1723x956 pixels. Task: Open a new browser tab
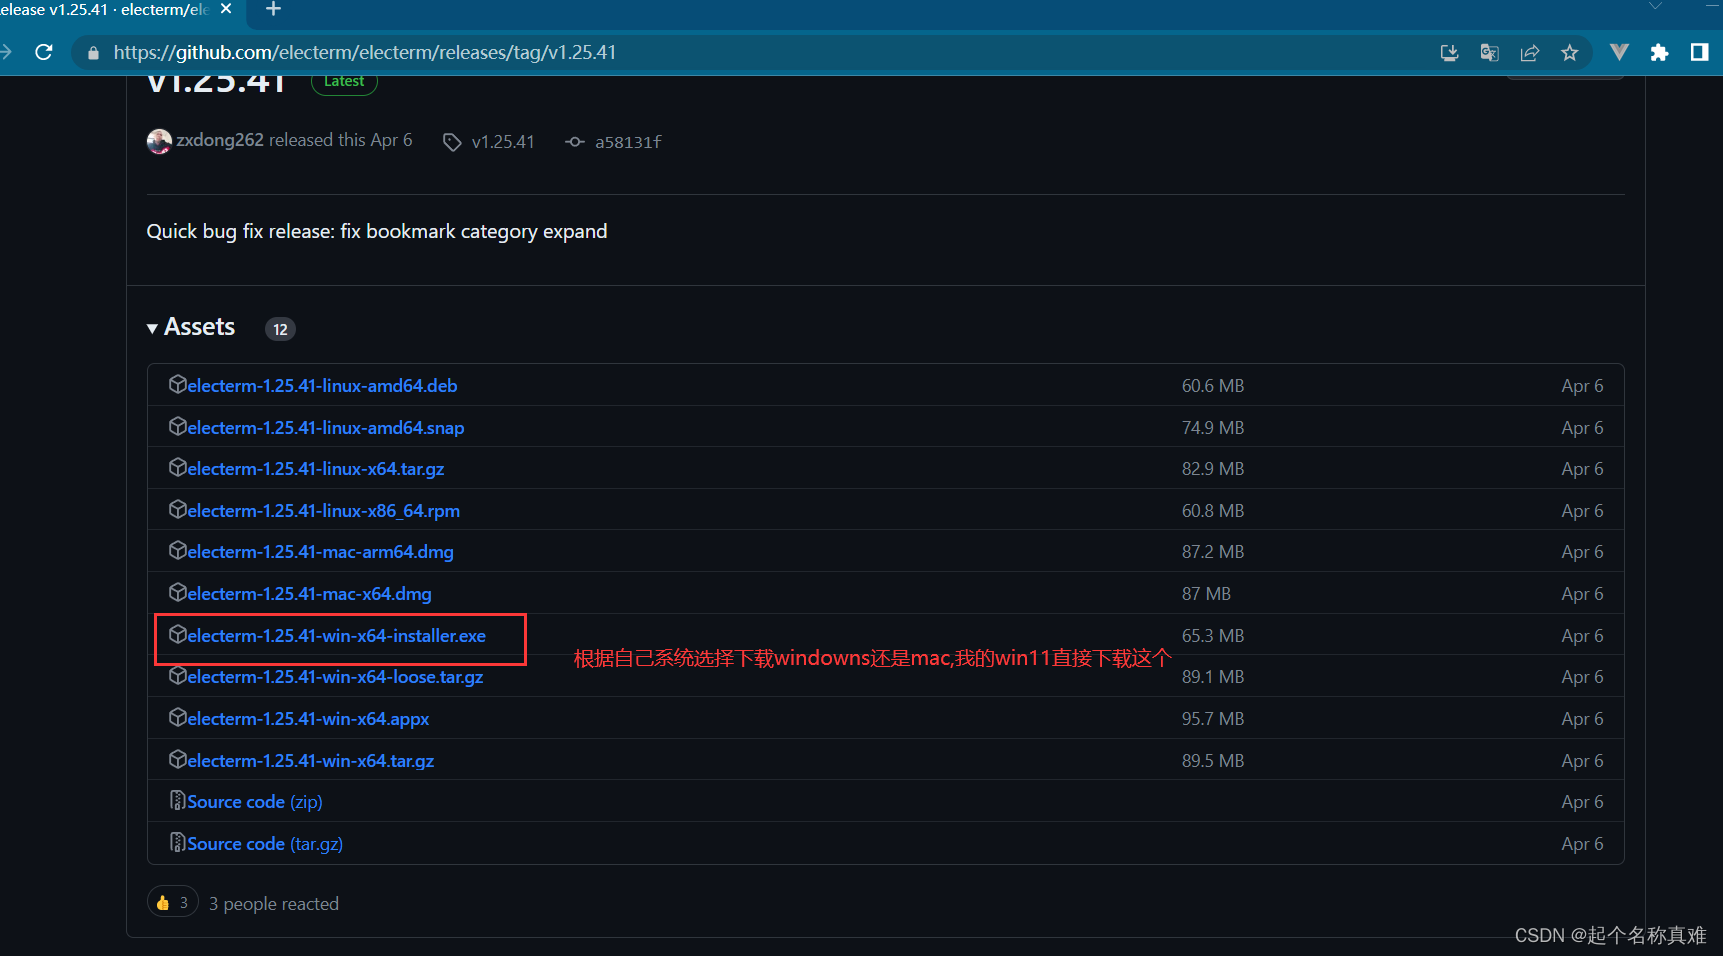(x=273, y=9)
